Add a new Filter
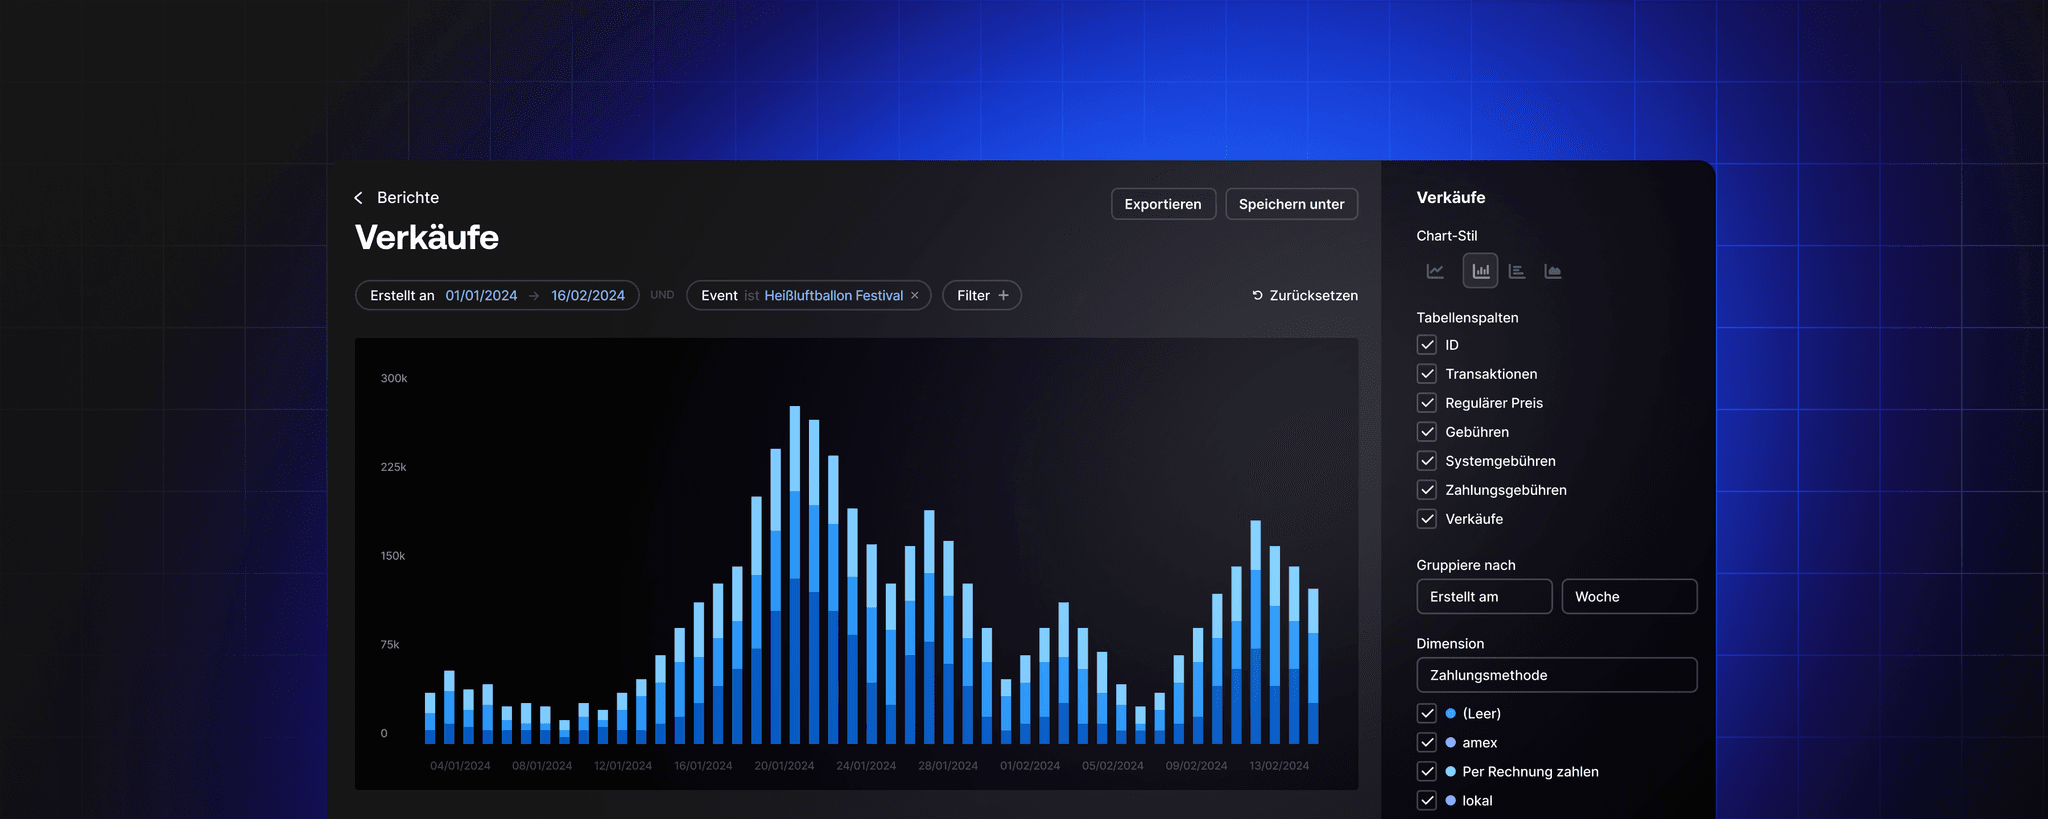This screenshot has width=2048, height=819. pos(982,295)
